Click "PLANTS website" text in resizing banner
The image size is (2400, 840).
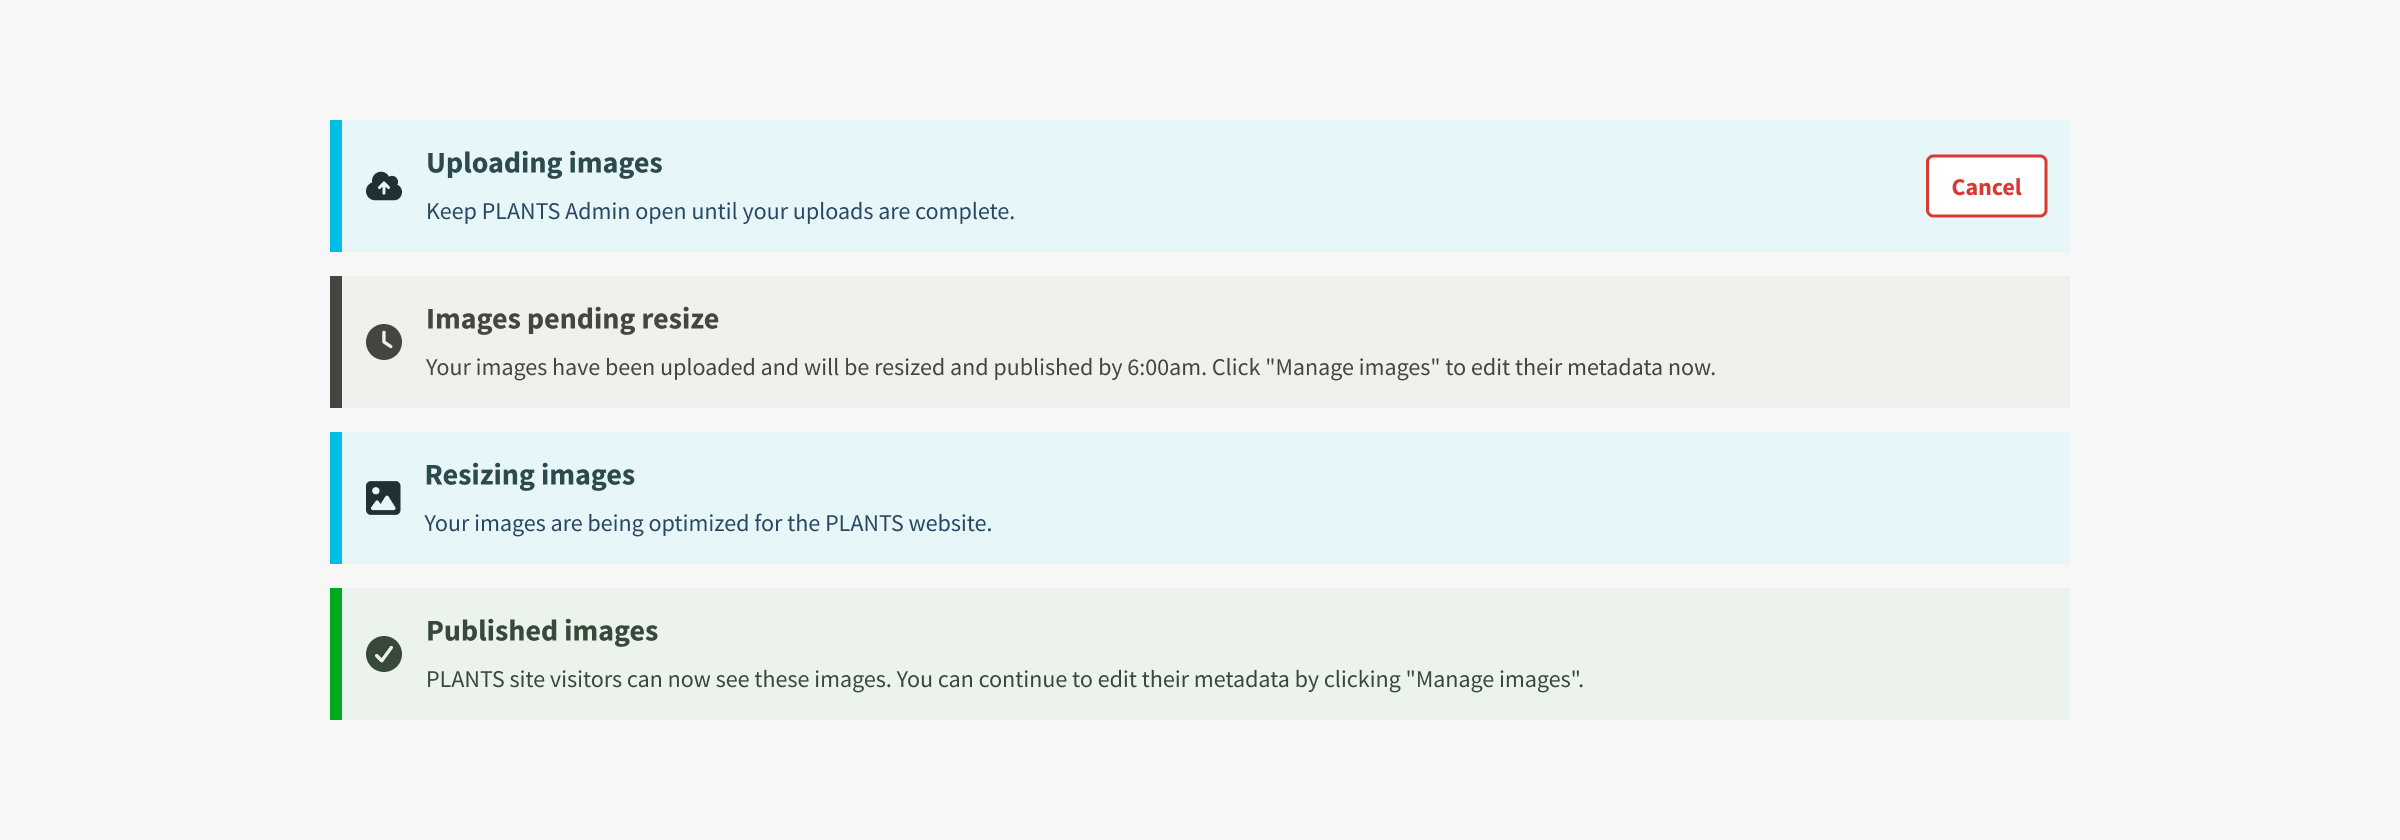point(906,524)
